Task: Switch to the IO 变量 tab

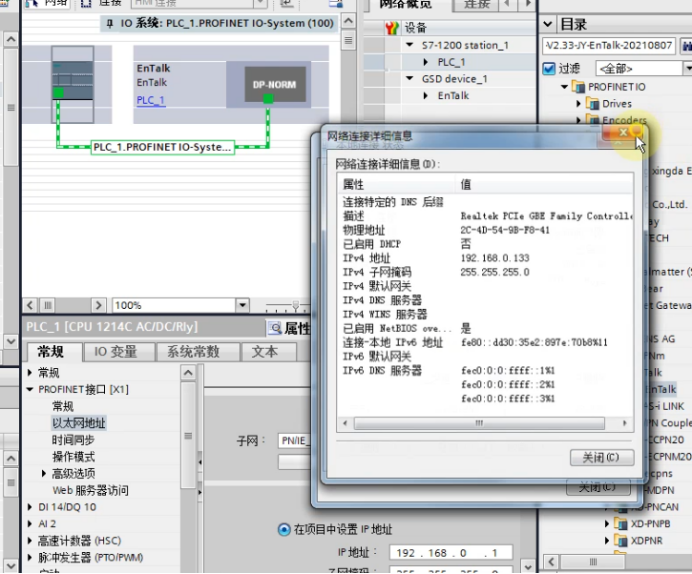Action: [116, 352]
